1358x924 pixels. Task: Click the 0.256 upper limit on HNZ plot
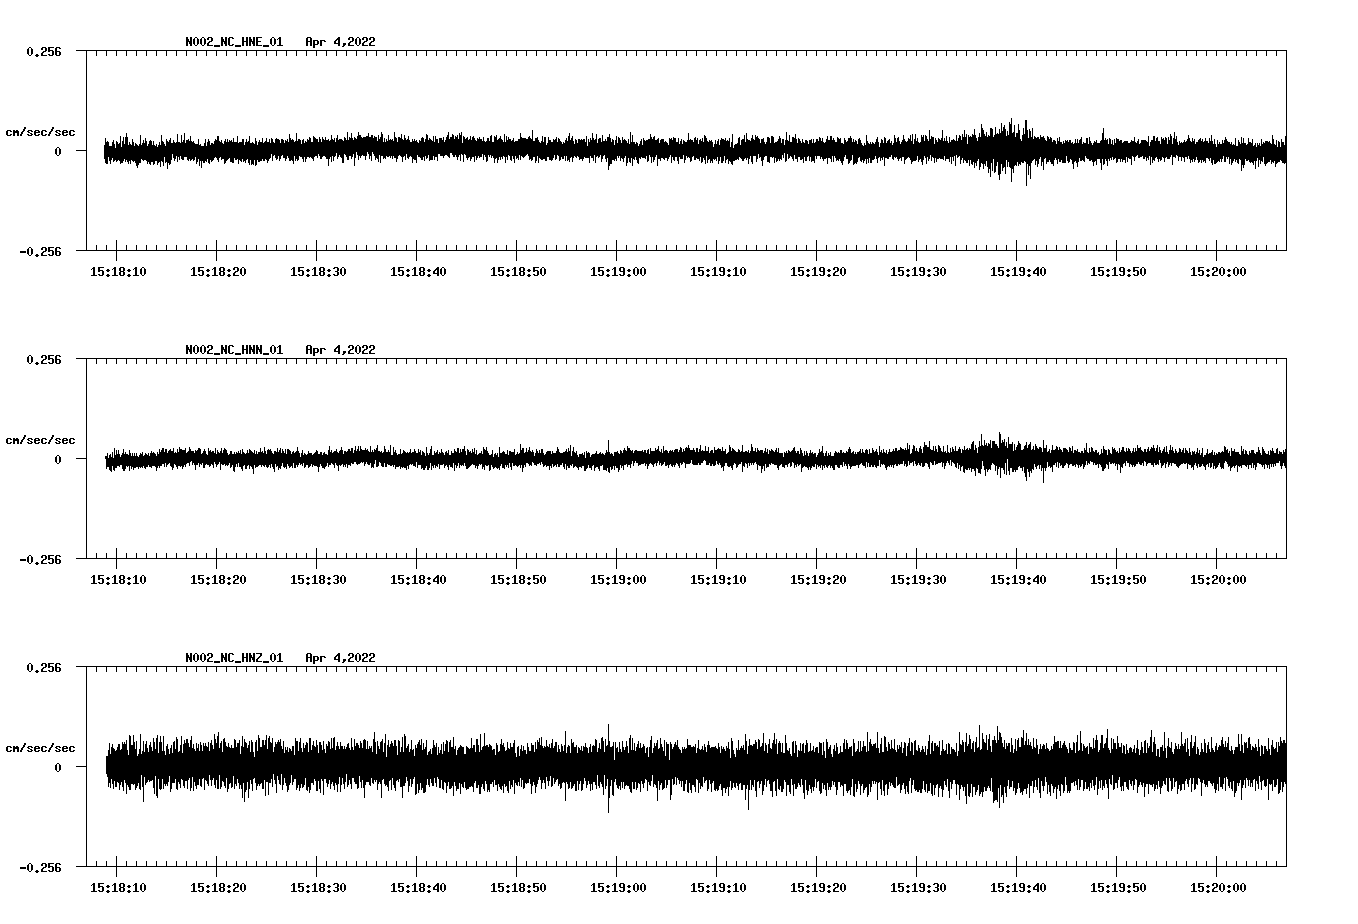(x=44, y=667)
